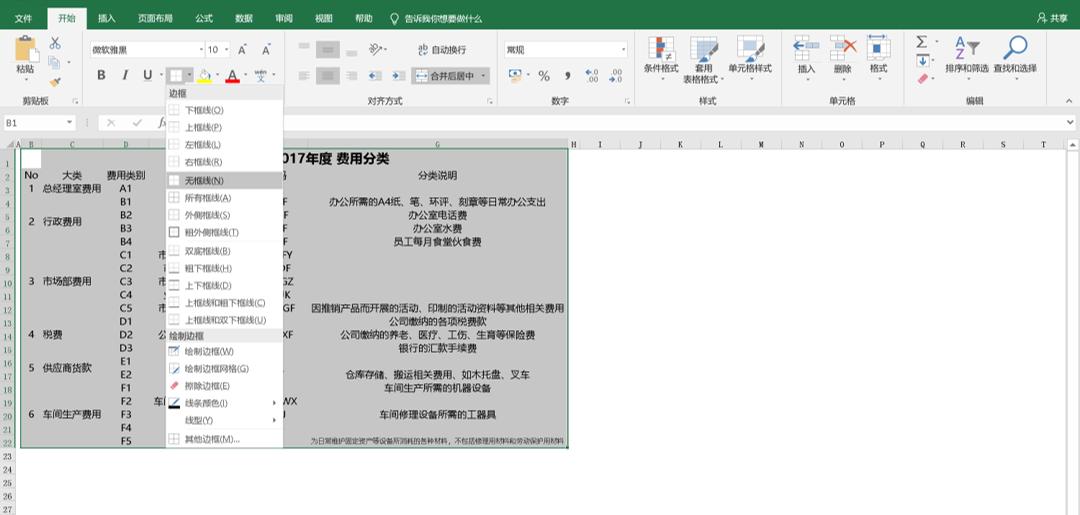Select Draw Border (绘制边框) option
1080x515 pixels.
click(x=225, y=351)
